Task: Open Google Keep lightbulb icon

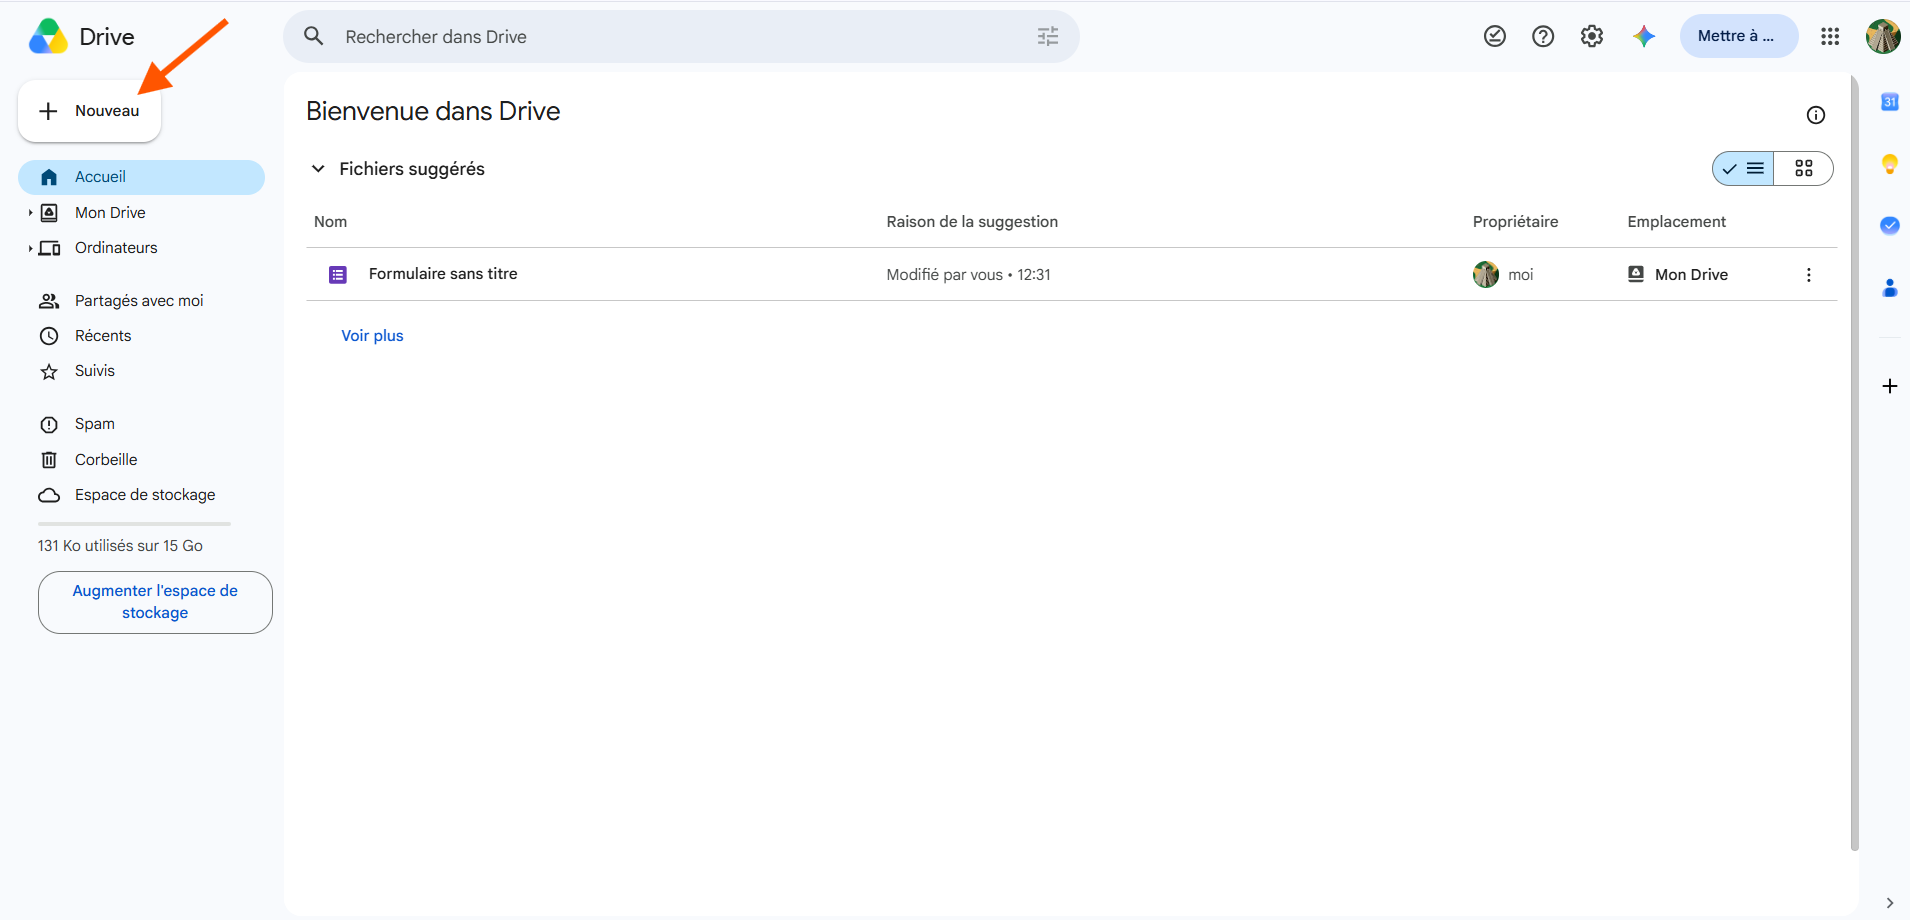Action: (1890, 164)
